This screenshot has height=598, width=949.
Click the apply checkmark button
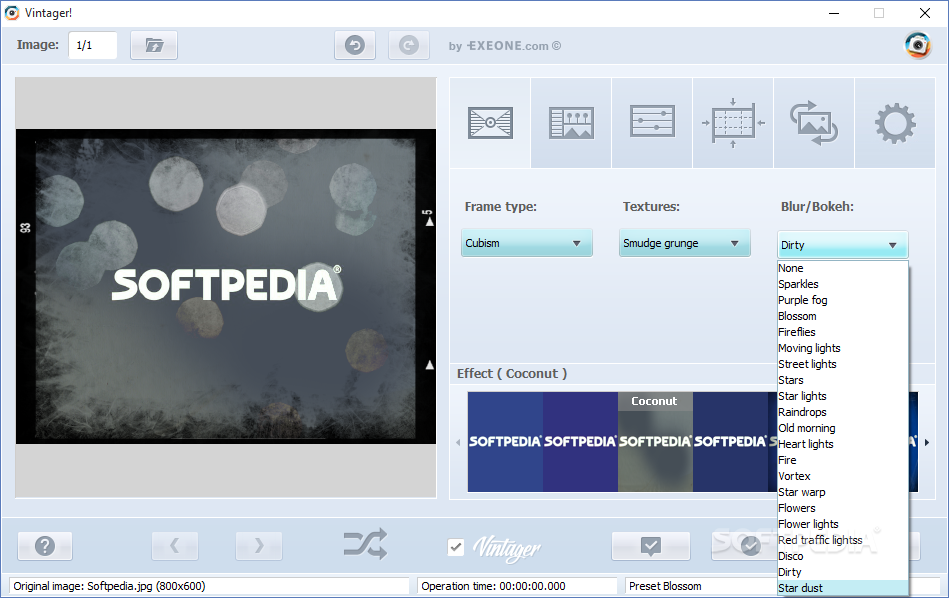pyautogui.click(x=651, y=546)
